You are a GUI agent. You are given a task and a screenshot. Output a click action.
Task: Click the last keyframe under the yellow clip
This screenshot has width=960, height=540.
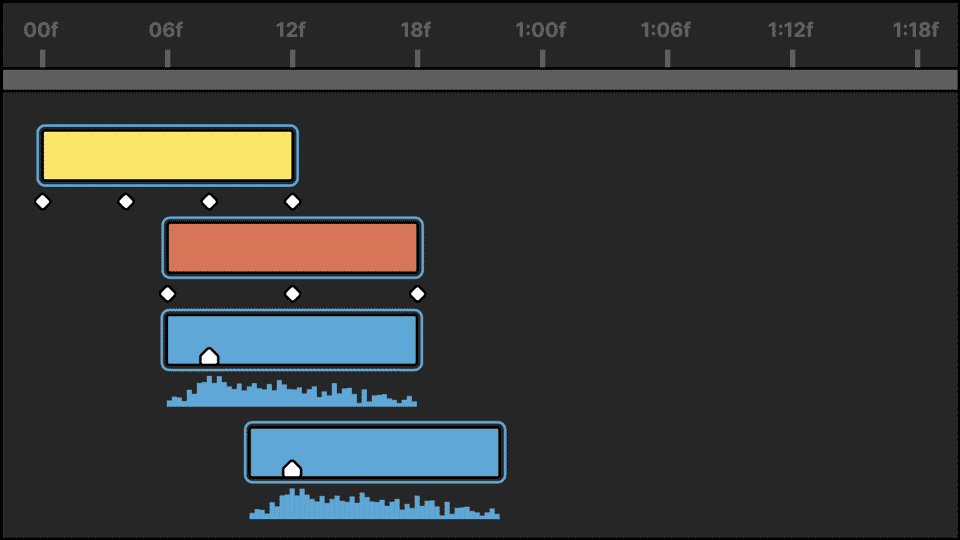pyautogui.click(x=292, y=202)
